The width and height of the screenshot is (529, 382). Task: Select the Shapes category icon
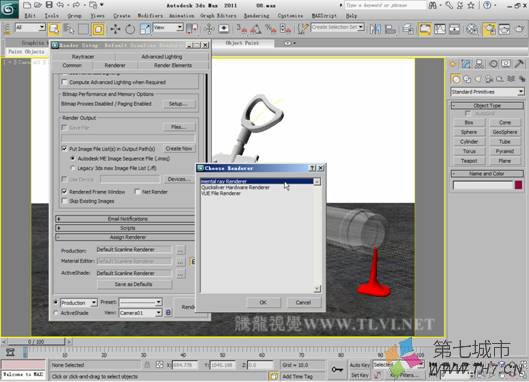pos(467,79)
